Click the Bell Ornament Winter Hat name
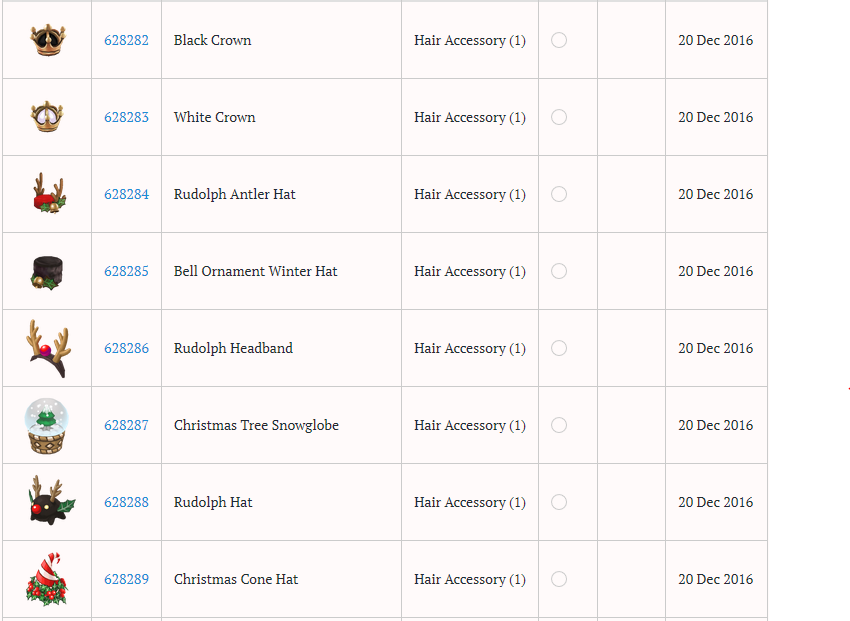The image size is (850, 621). coord(256,272)
